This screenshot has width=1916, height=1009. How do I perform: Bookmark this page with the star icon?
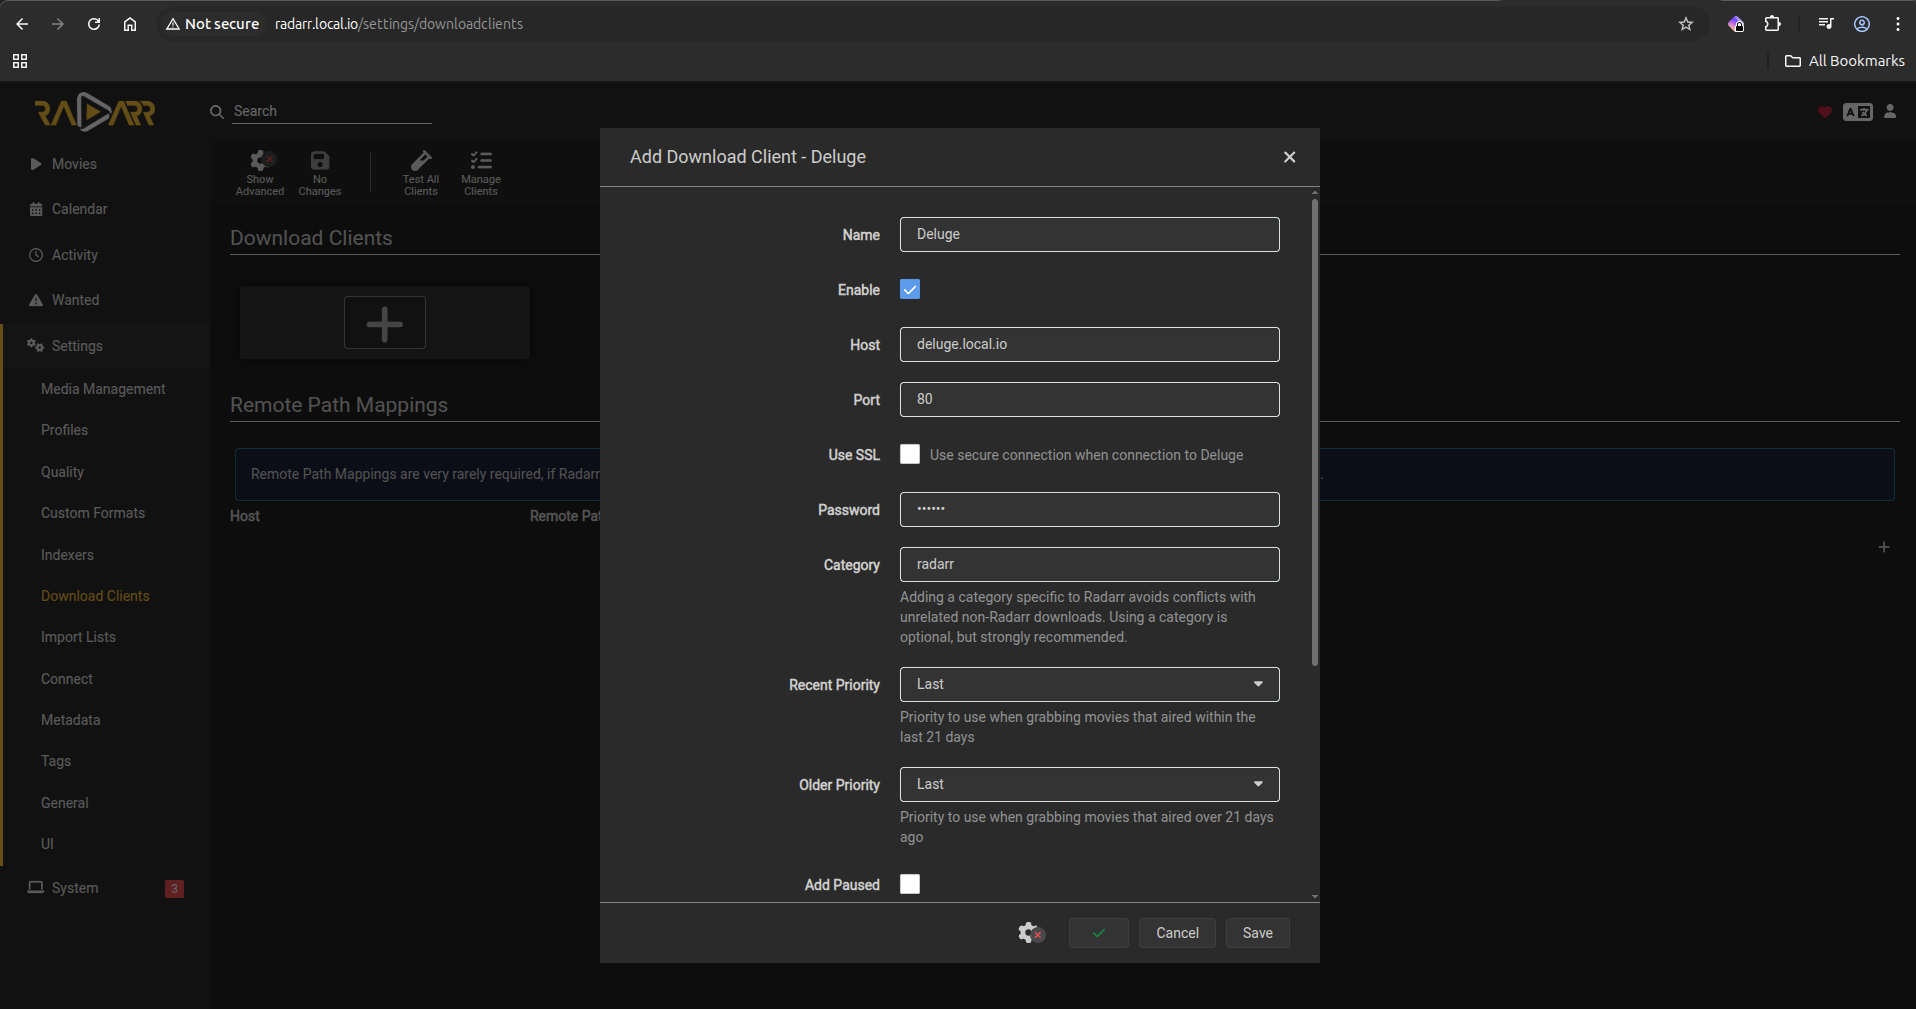(1686, 24)
